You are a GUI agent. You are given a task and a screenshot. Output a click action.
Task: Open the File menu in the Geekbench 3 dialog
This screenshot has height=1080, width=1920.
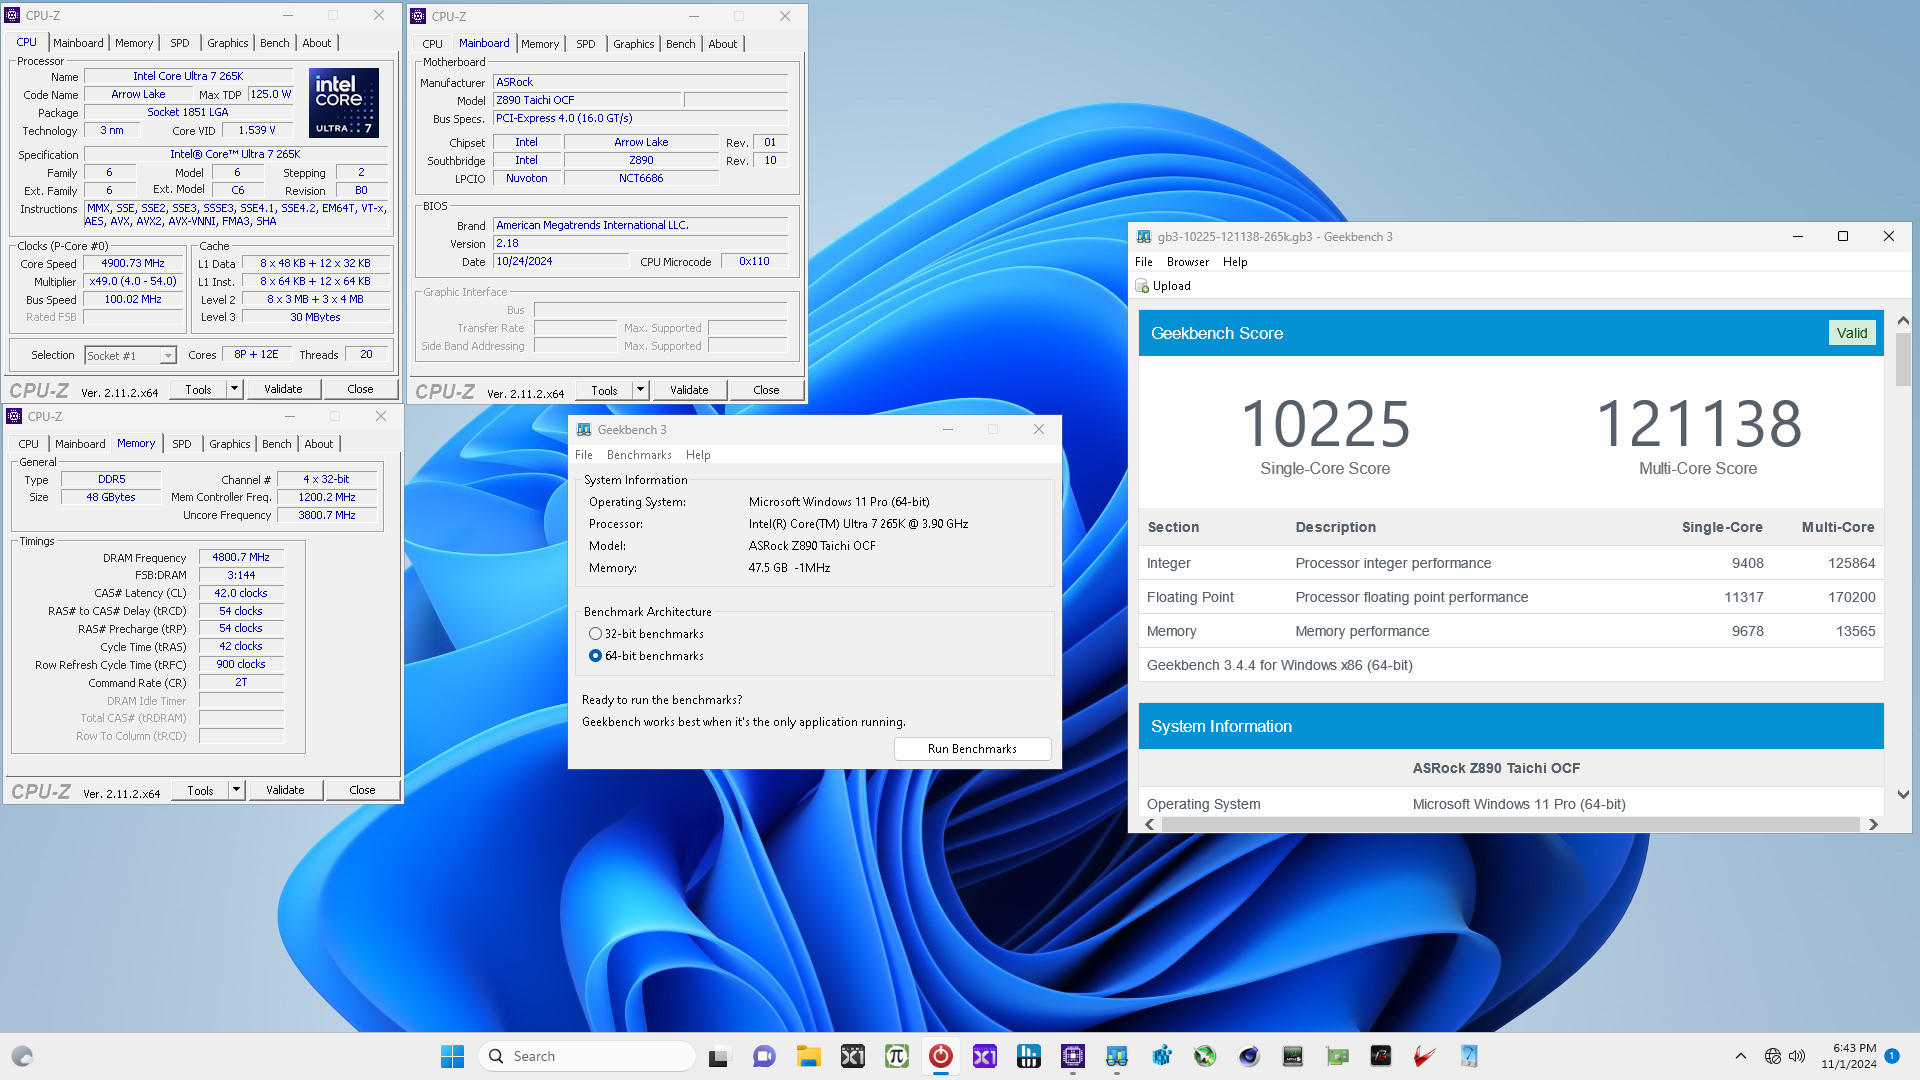(x=584, y=455)
